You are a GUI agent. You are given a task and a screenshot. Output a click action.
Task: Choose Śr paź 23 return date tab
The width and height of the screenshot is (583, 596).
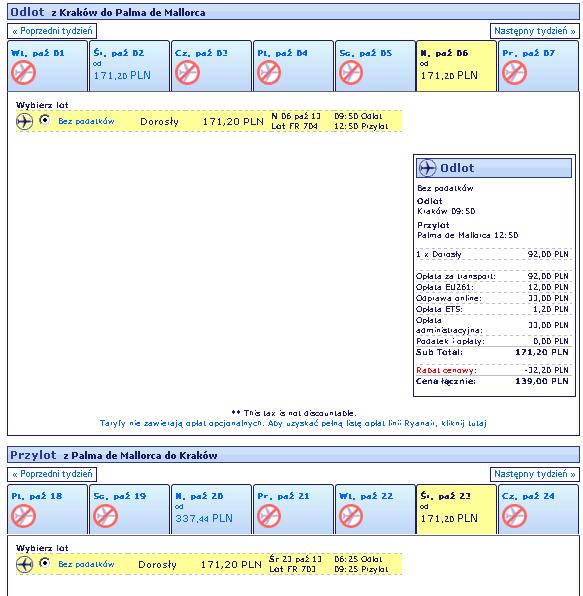(x=456, y=509)
